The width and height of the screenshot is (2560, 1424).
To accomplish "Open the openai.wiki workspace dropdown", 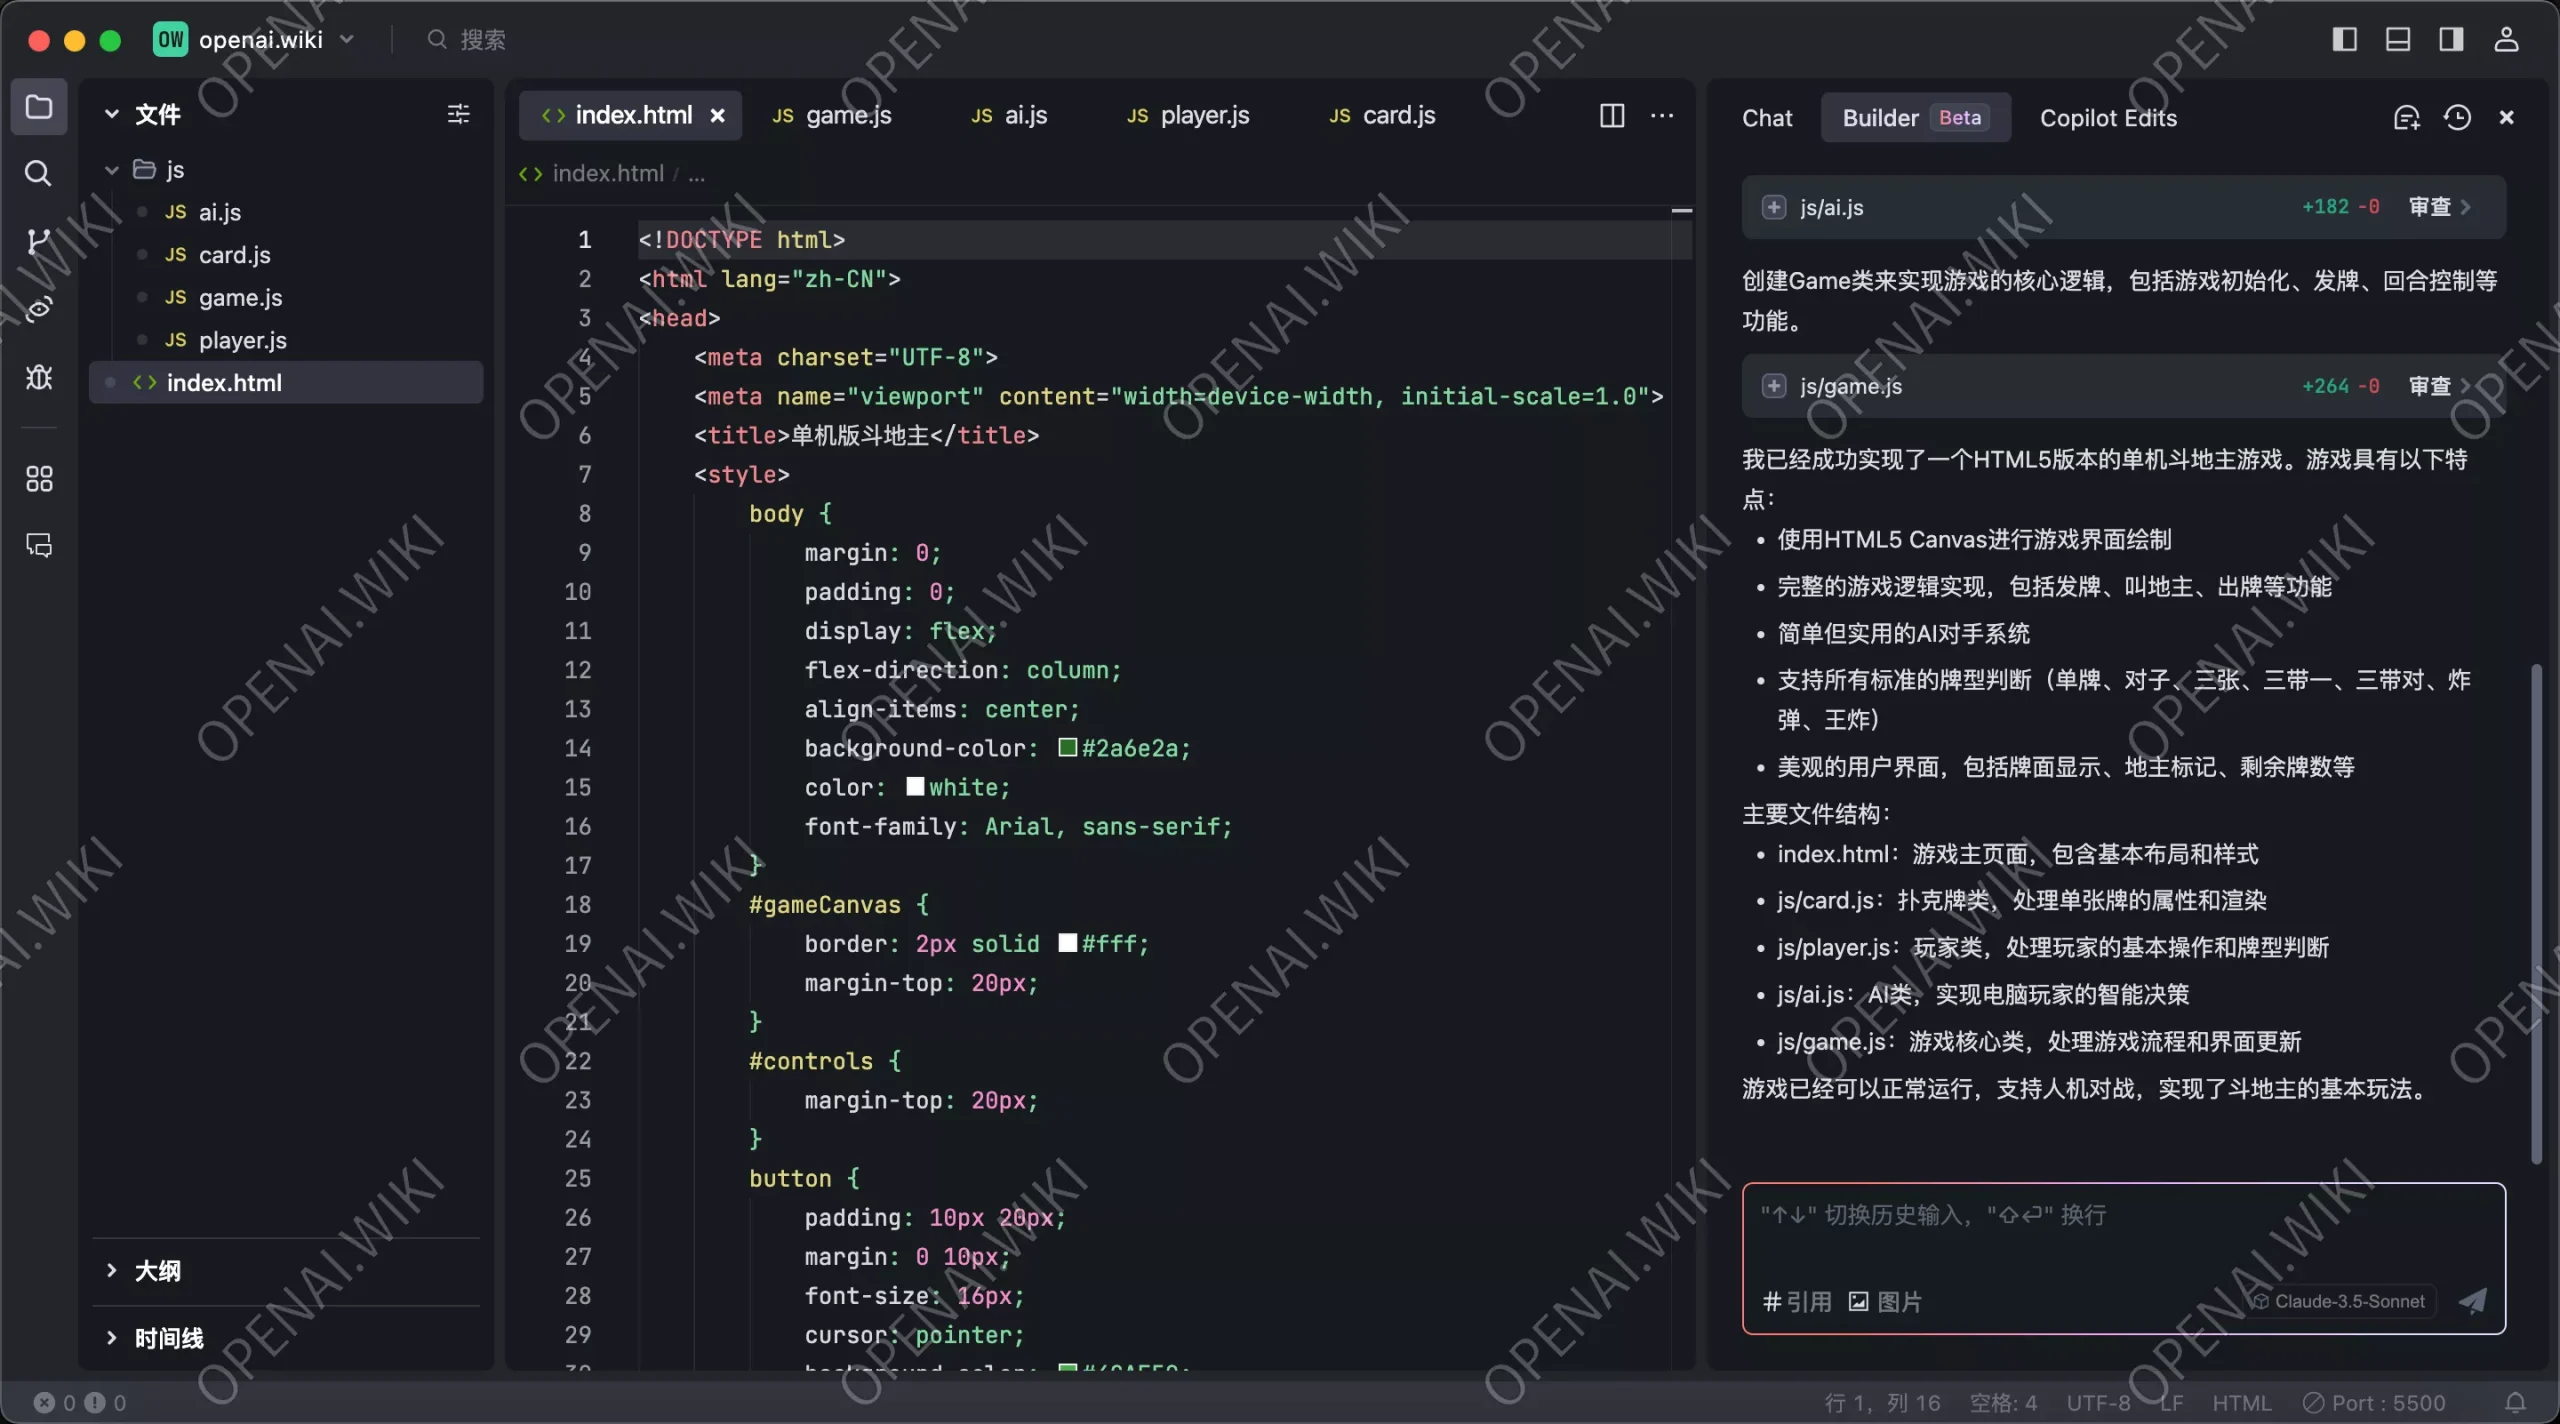I will coord(347,39).
